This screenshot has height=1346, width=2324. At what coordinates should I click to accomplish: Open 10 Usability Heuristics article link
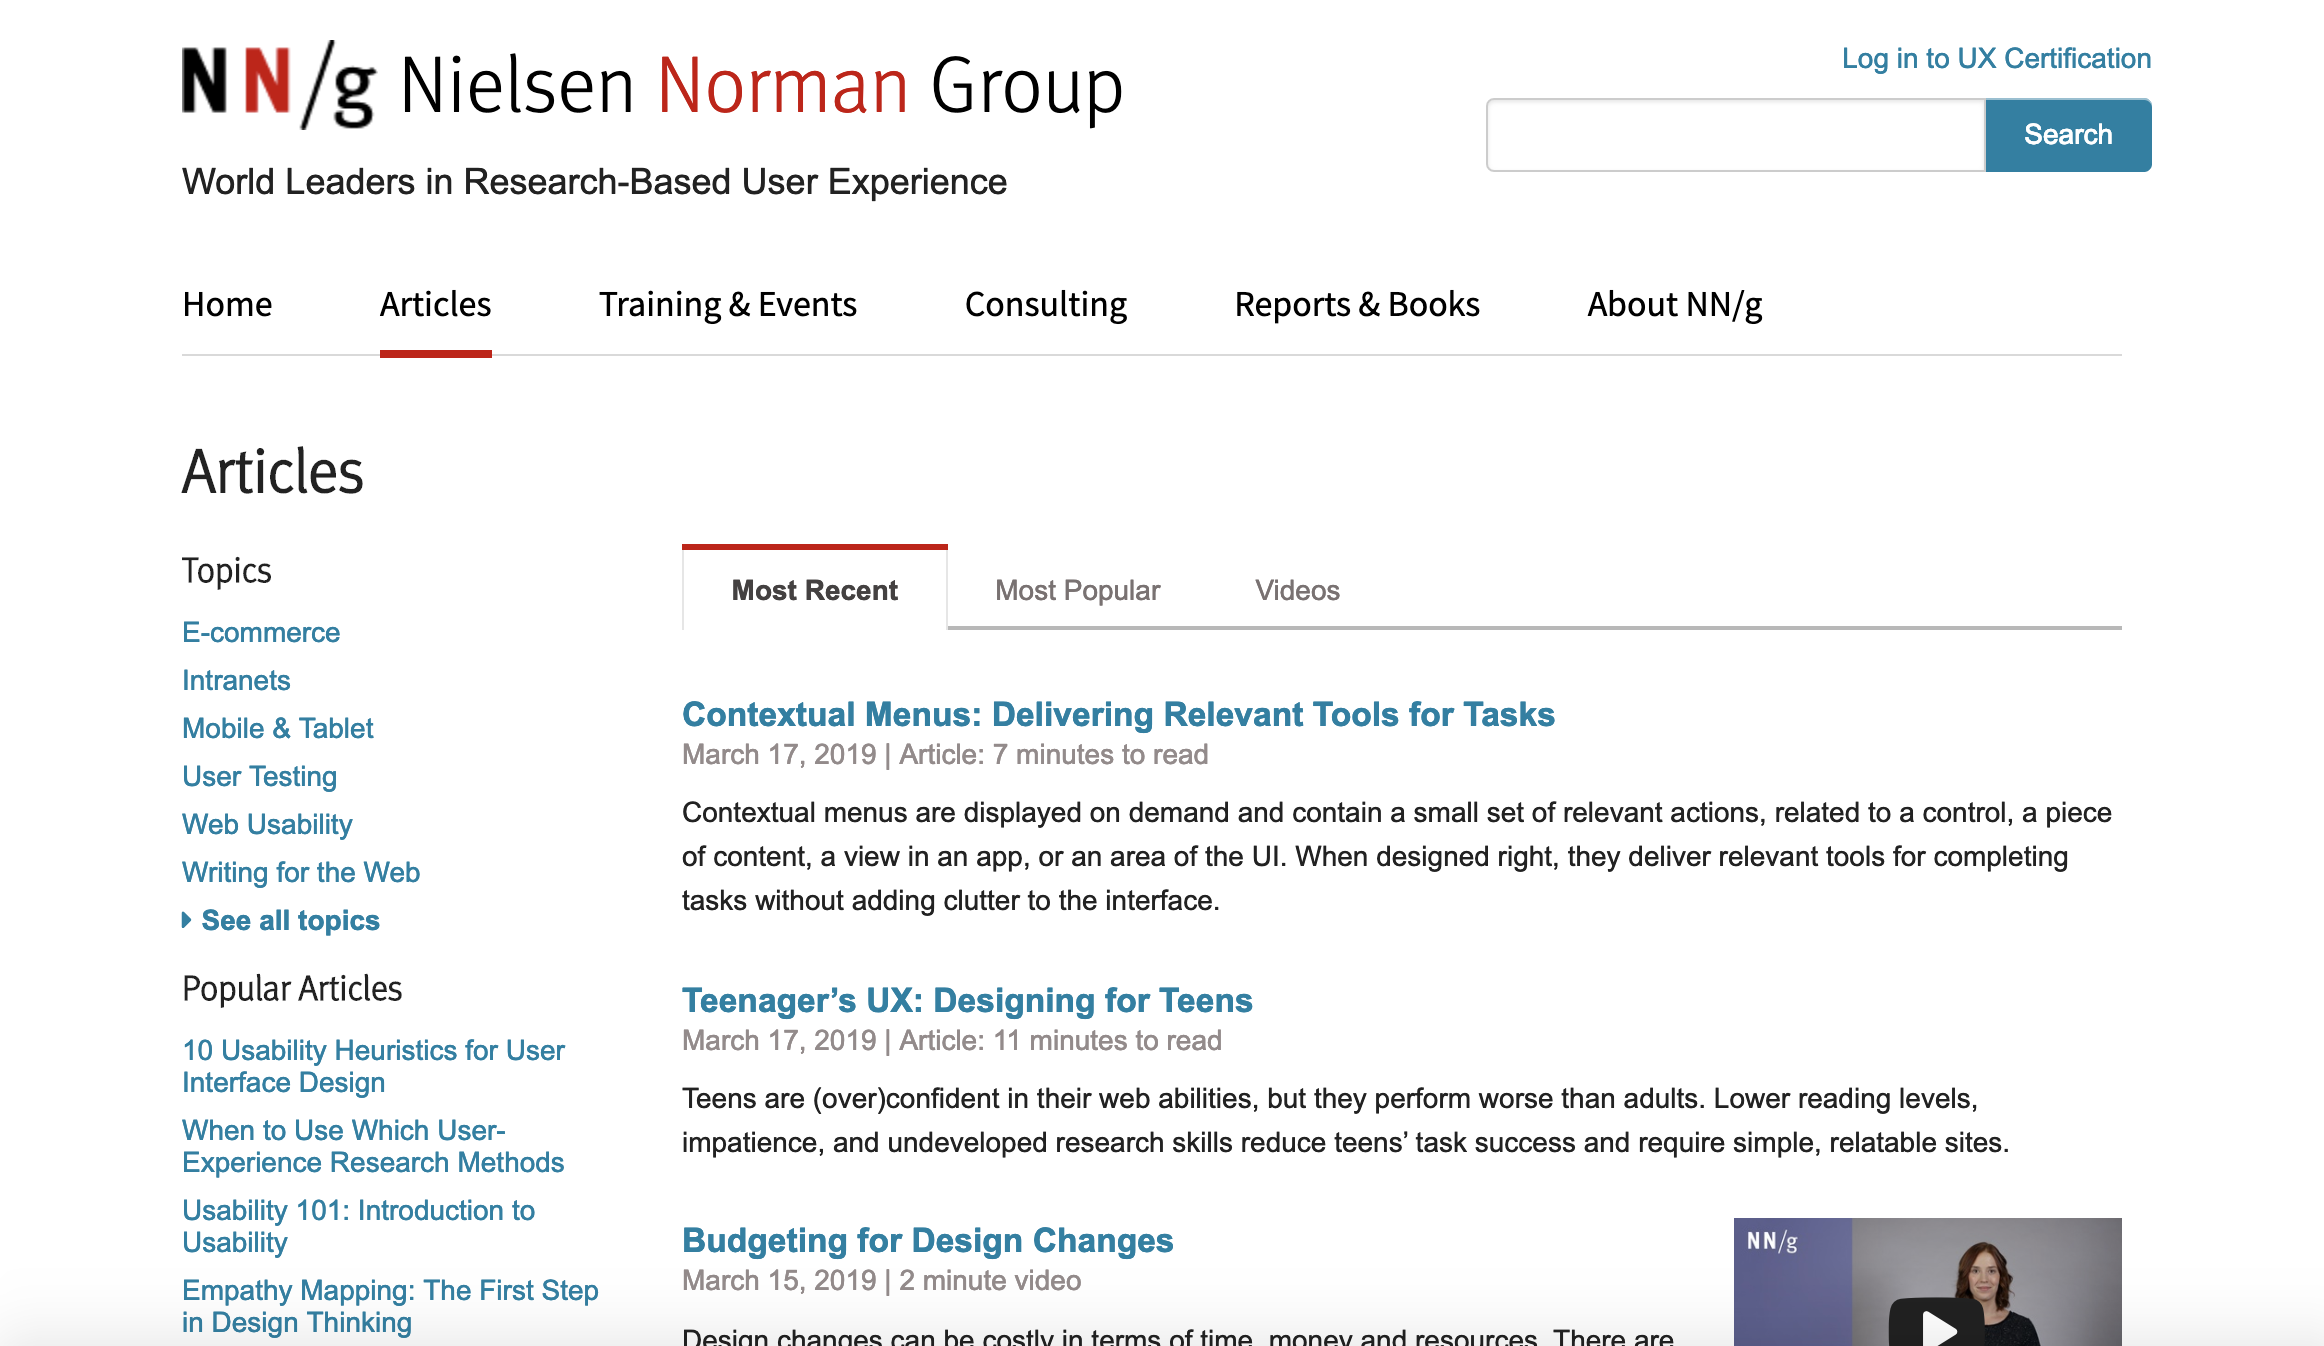coord(373,1066)
